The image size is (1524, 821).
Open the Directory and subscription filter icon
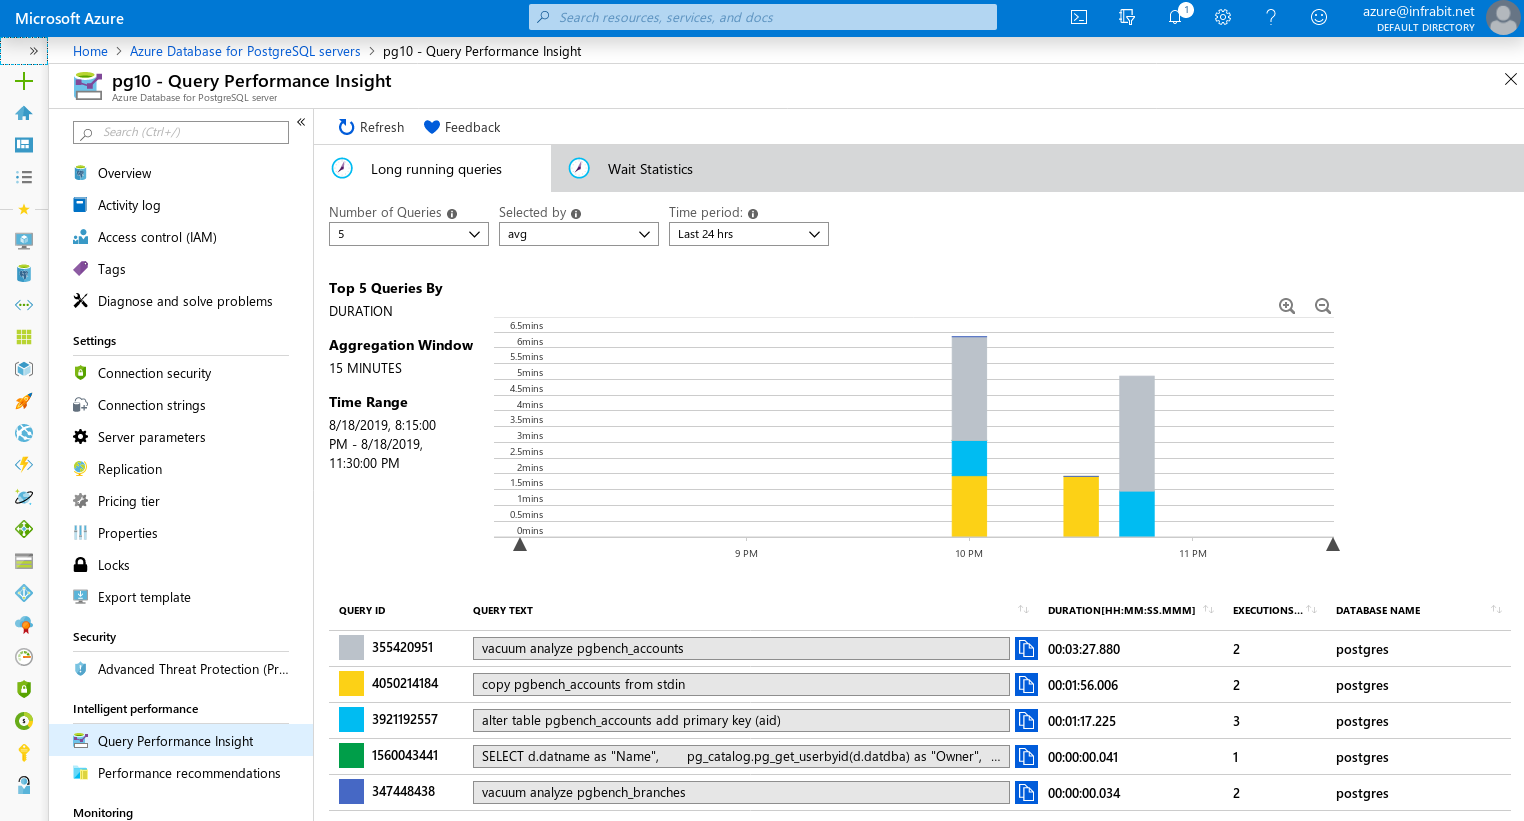(x=1127, y=17)
